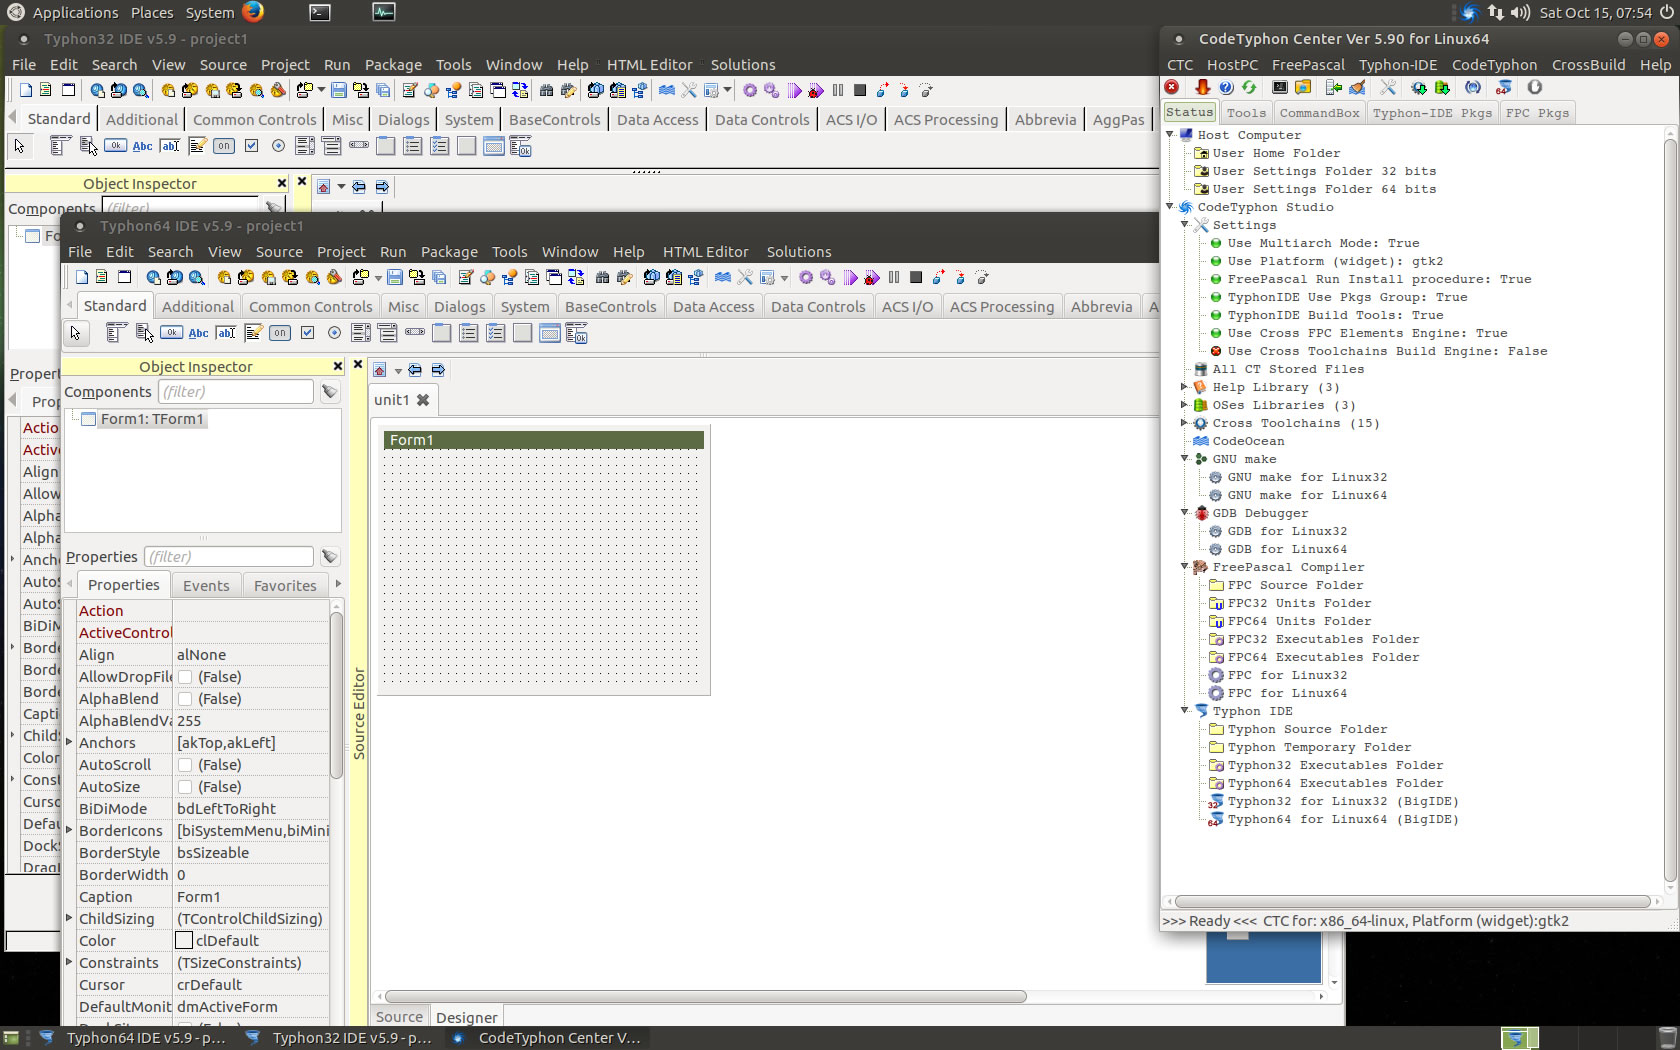Screen dimensions: 1680x1050
Task: Click blue help icon in CodeTyphon Center toolbar
Action: 1226,87
